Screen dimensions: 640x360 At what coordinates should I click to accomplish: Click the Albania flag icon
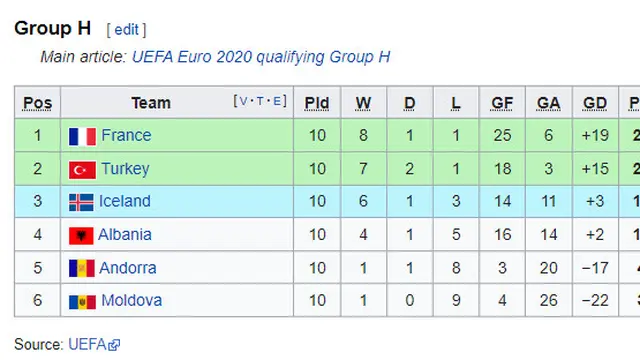[81, 236]
